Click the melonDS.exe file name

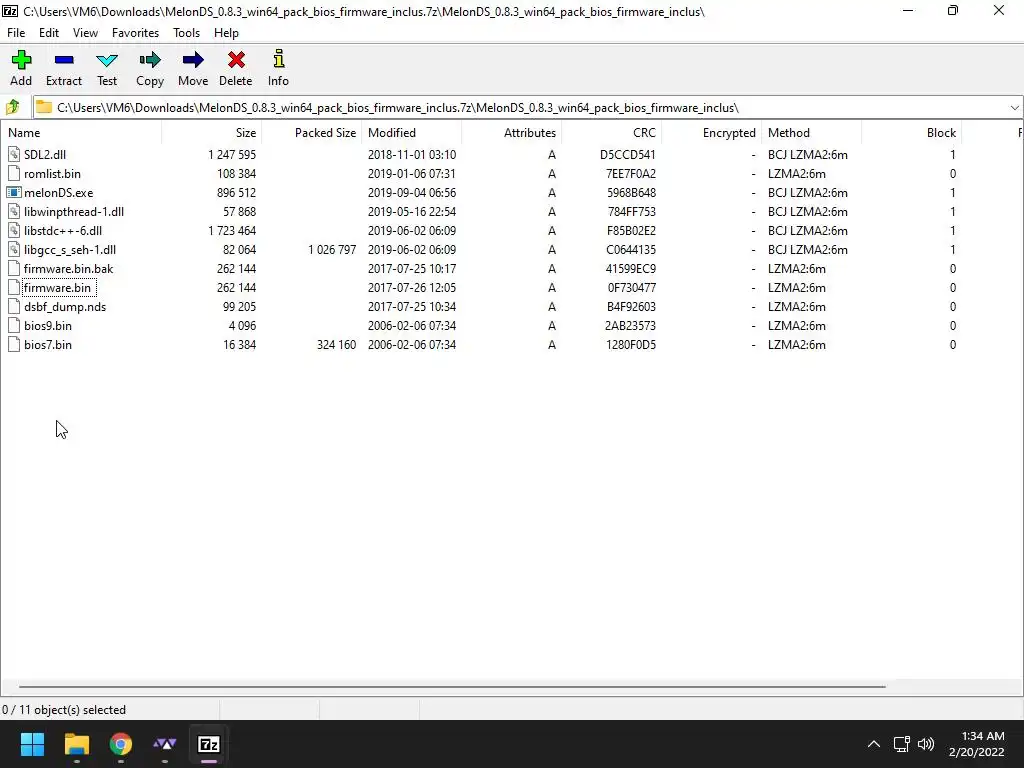coord(59,193)
